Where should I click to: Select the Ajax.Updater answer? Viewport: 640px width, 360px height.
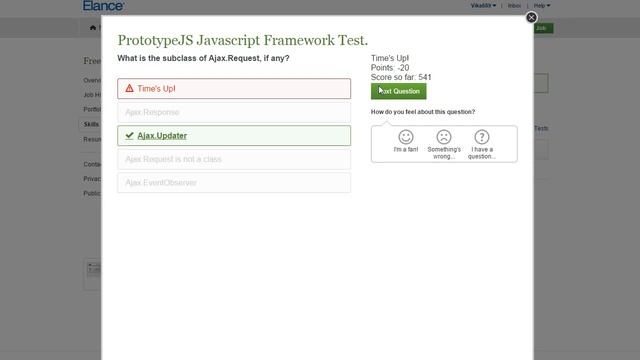coord(234,136)
